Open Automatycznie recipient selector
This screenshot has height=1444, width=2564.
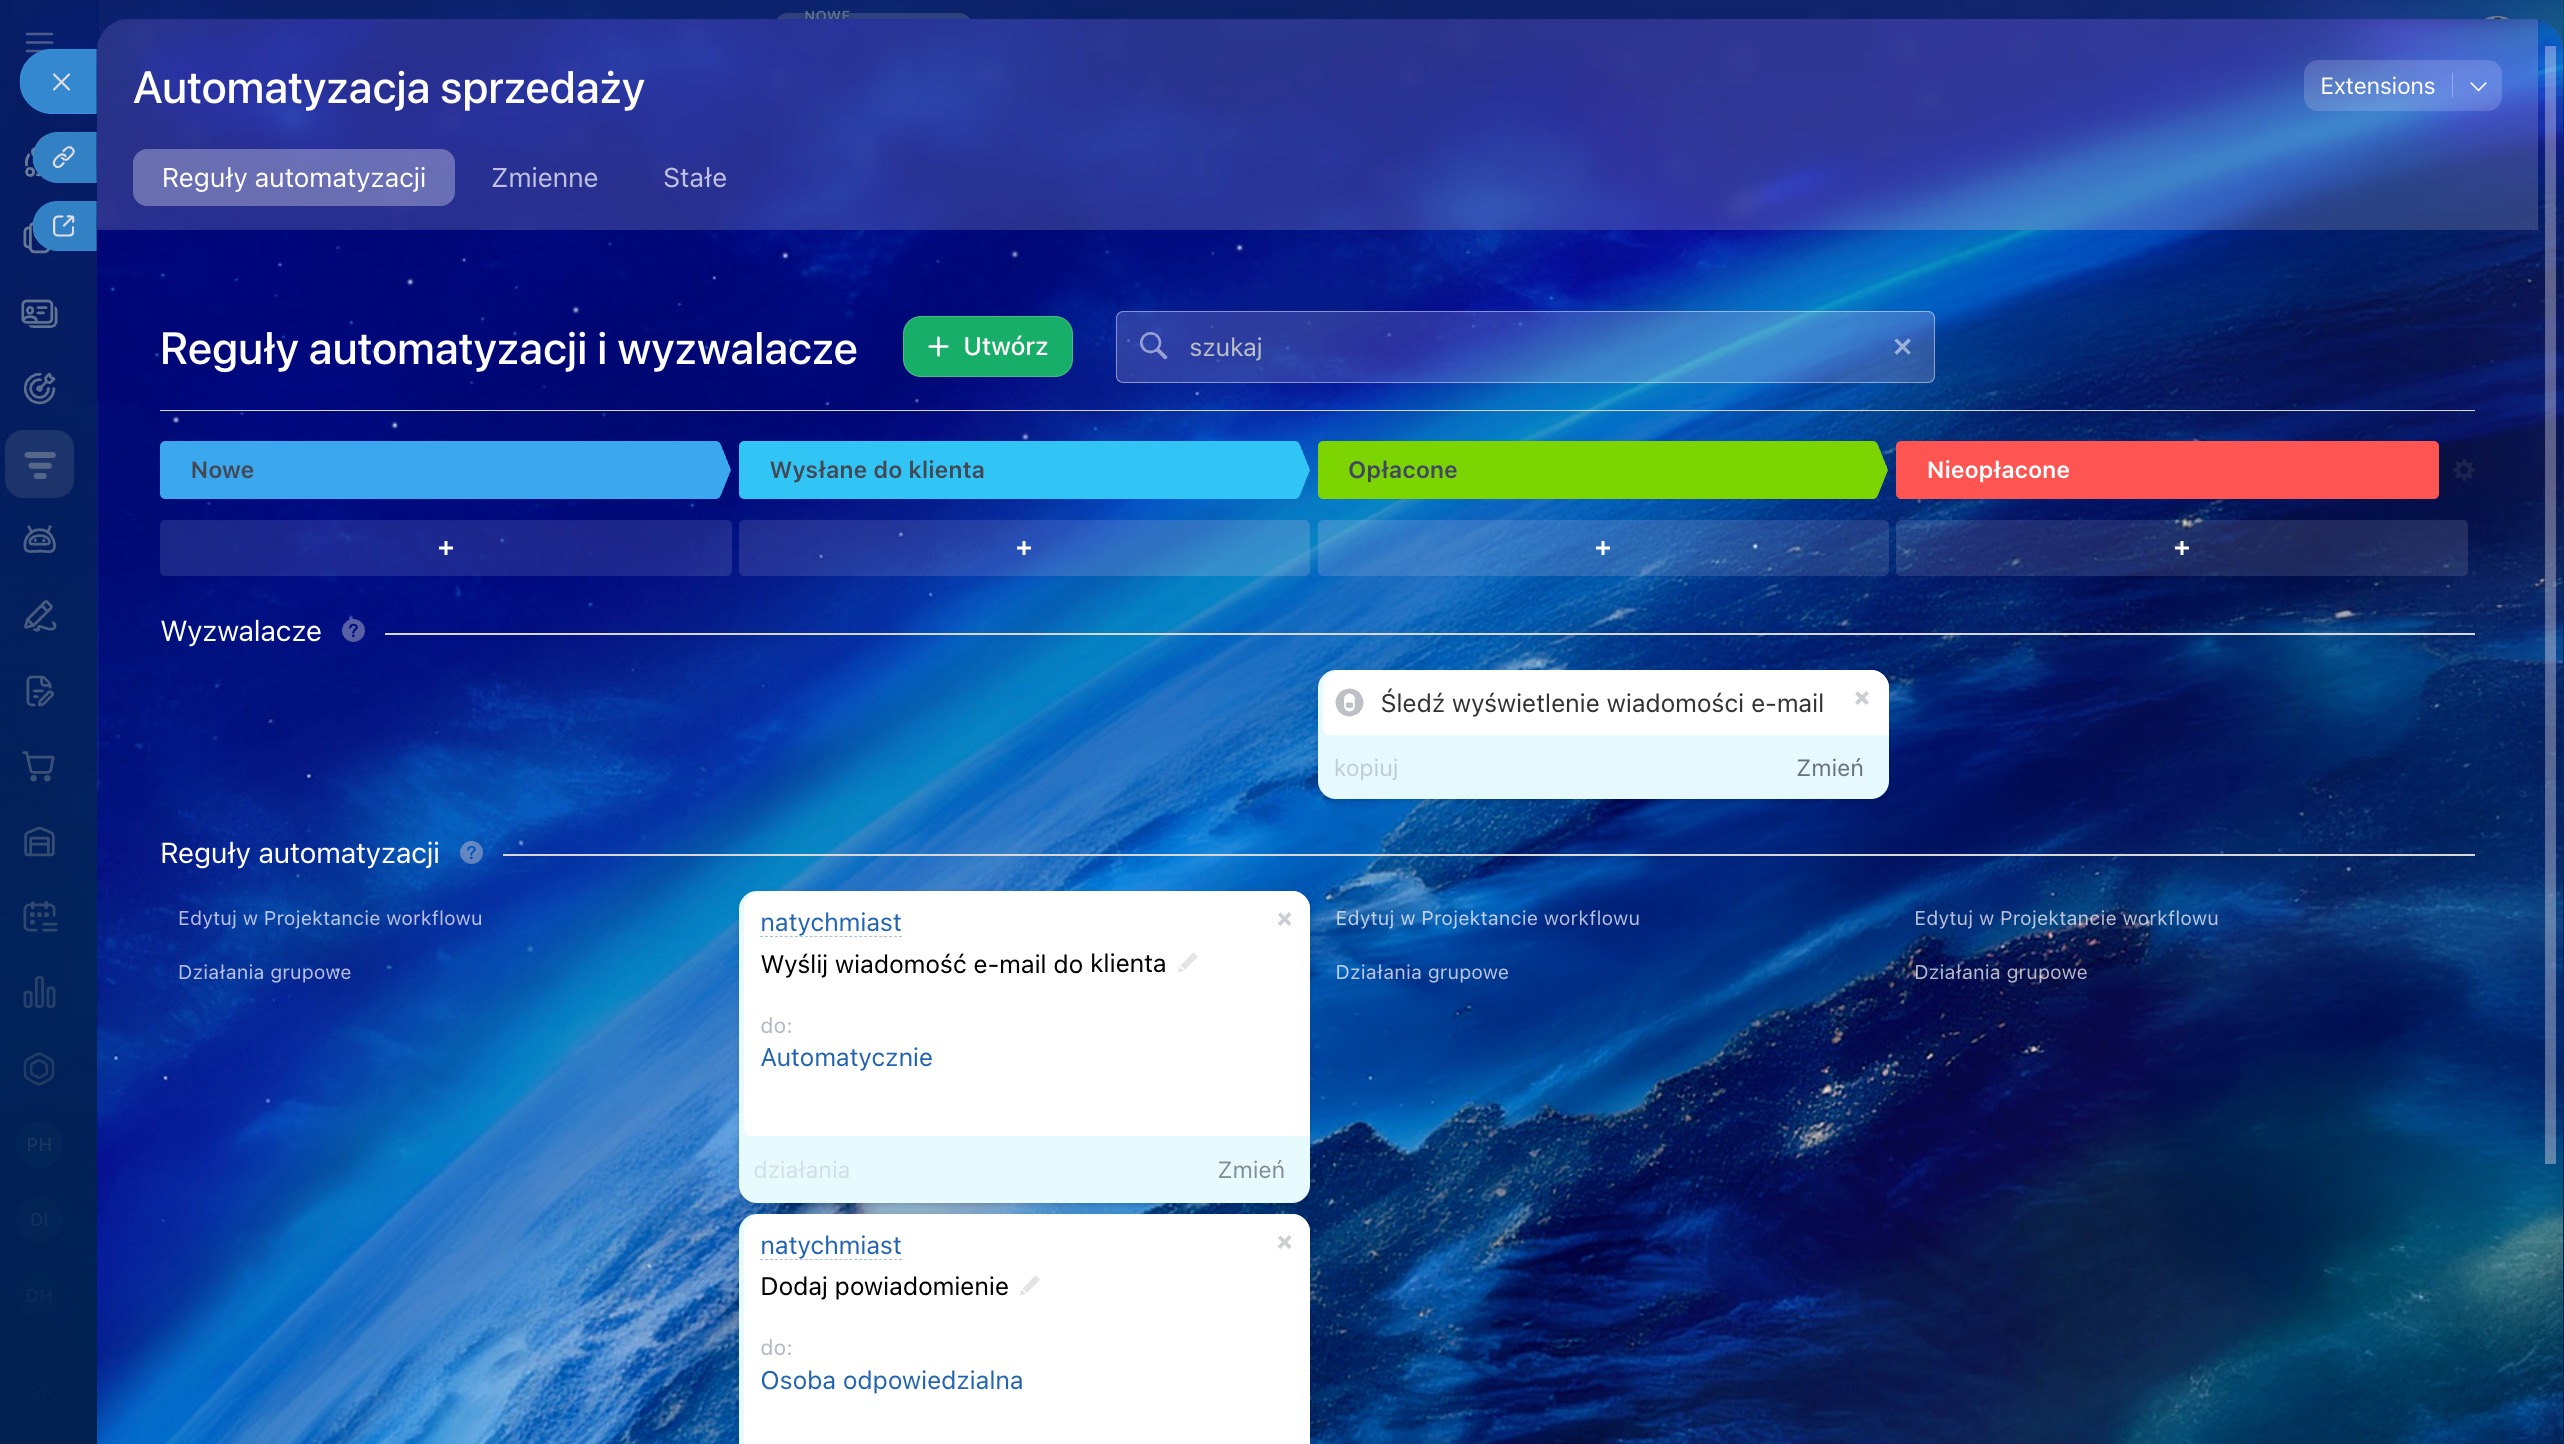[x=846, y=1057]
